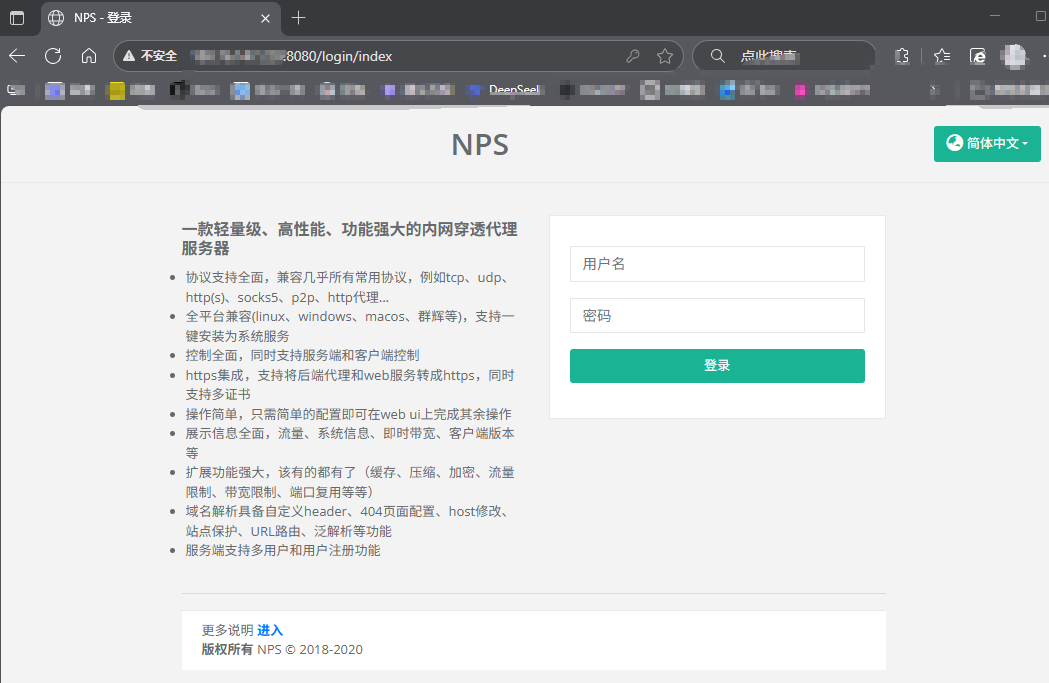
Task: Close the NPS - 登录 tab
Action: [x=266, y=18]
